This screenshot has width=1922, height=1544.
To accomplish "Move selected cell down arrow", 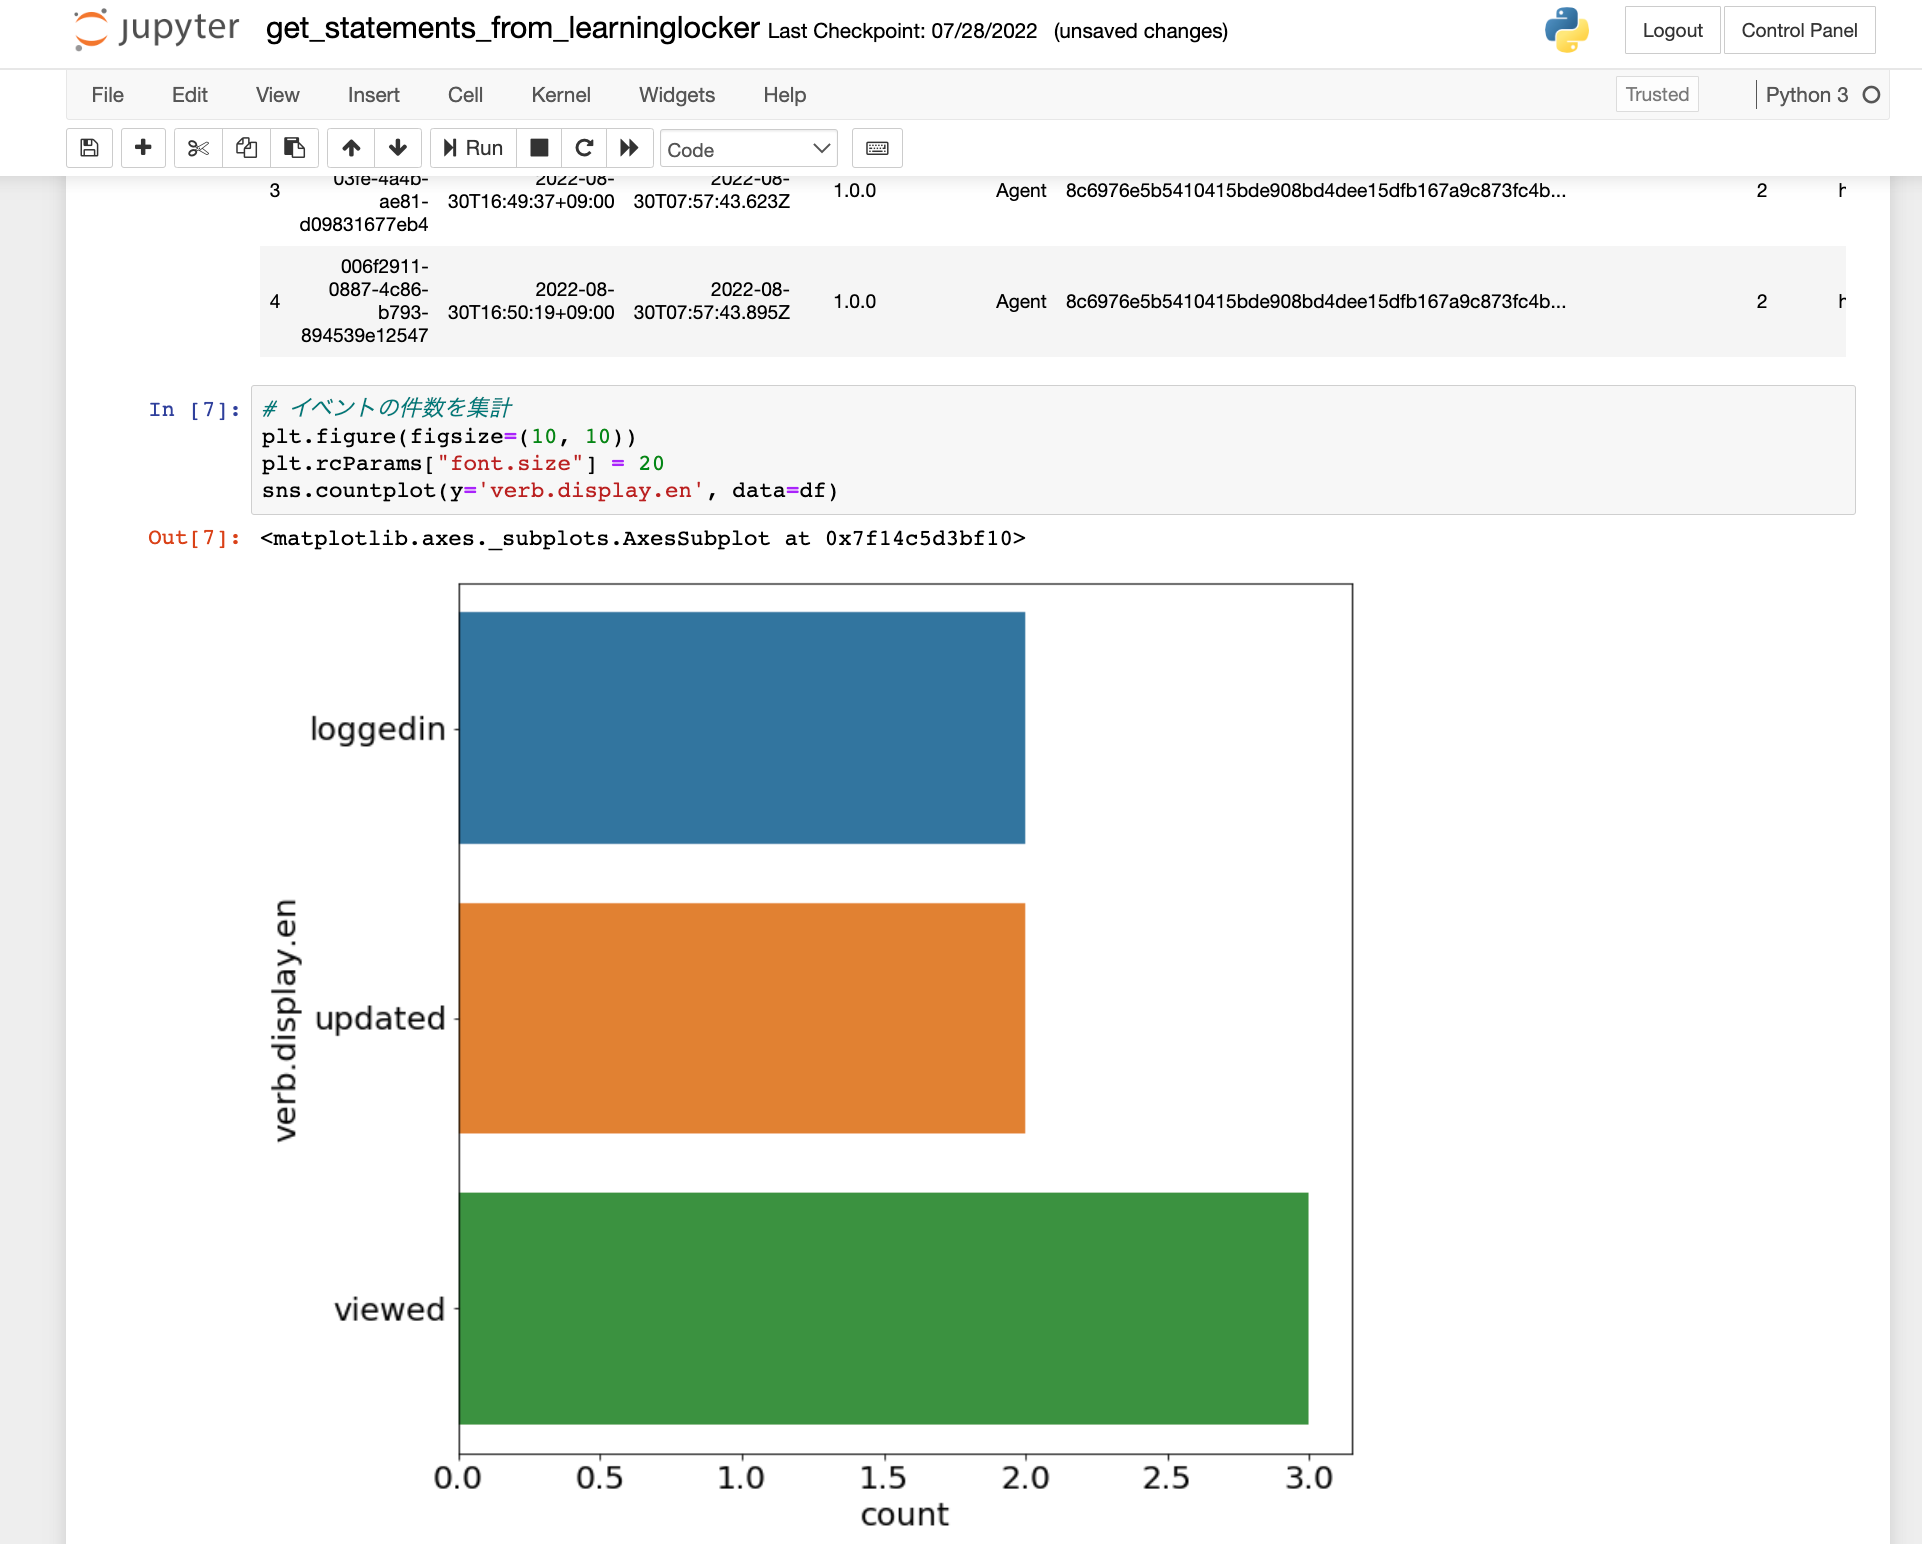I will point(398,148).
